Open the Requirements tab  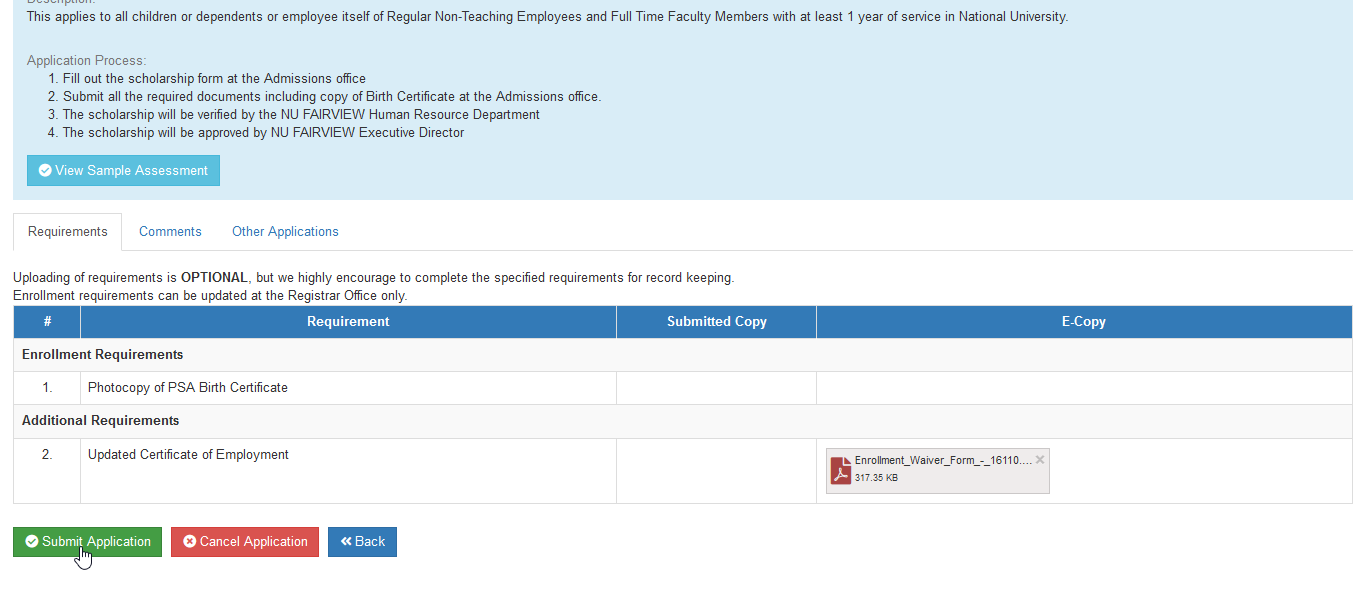pos(68,232)
